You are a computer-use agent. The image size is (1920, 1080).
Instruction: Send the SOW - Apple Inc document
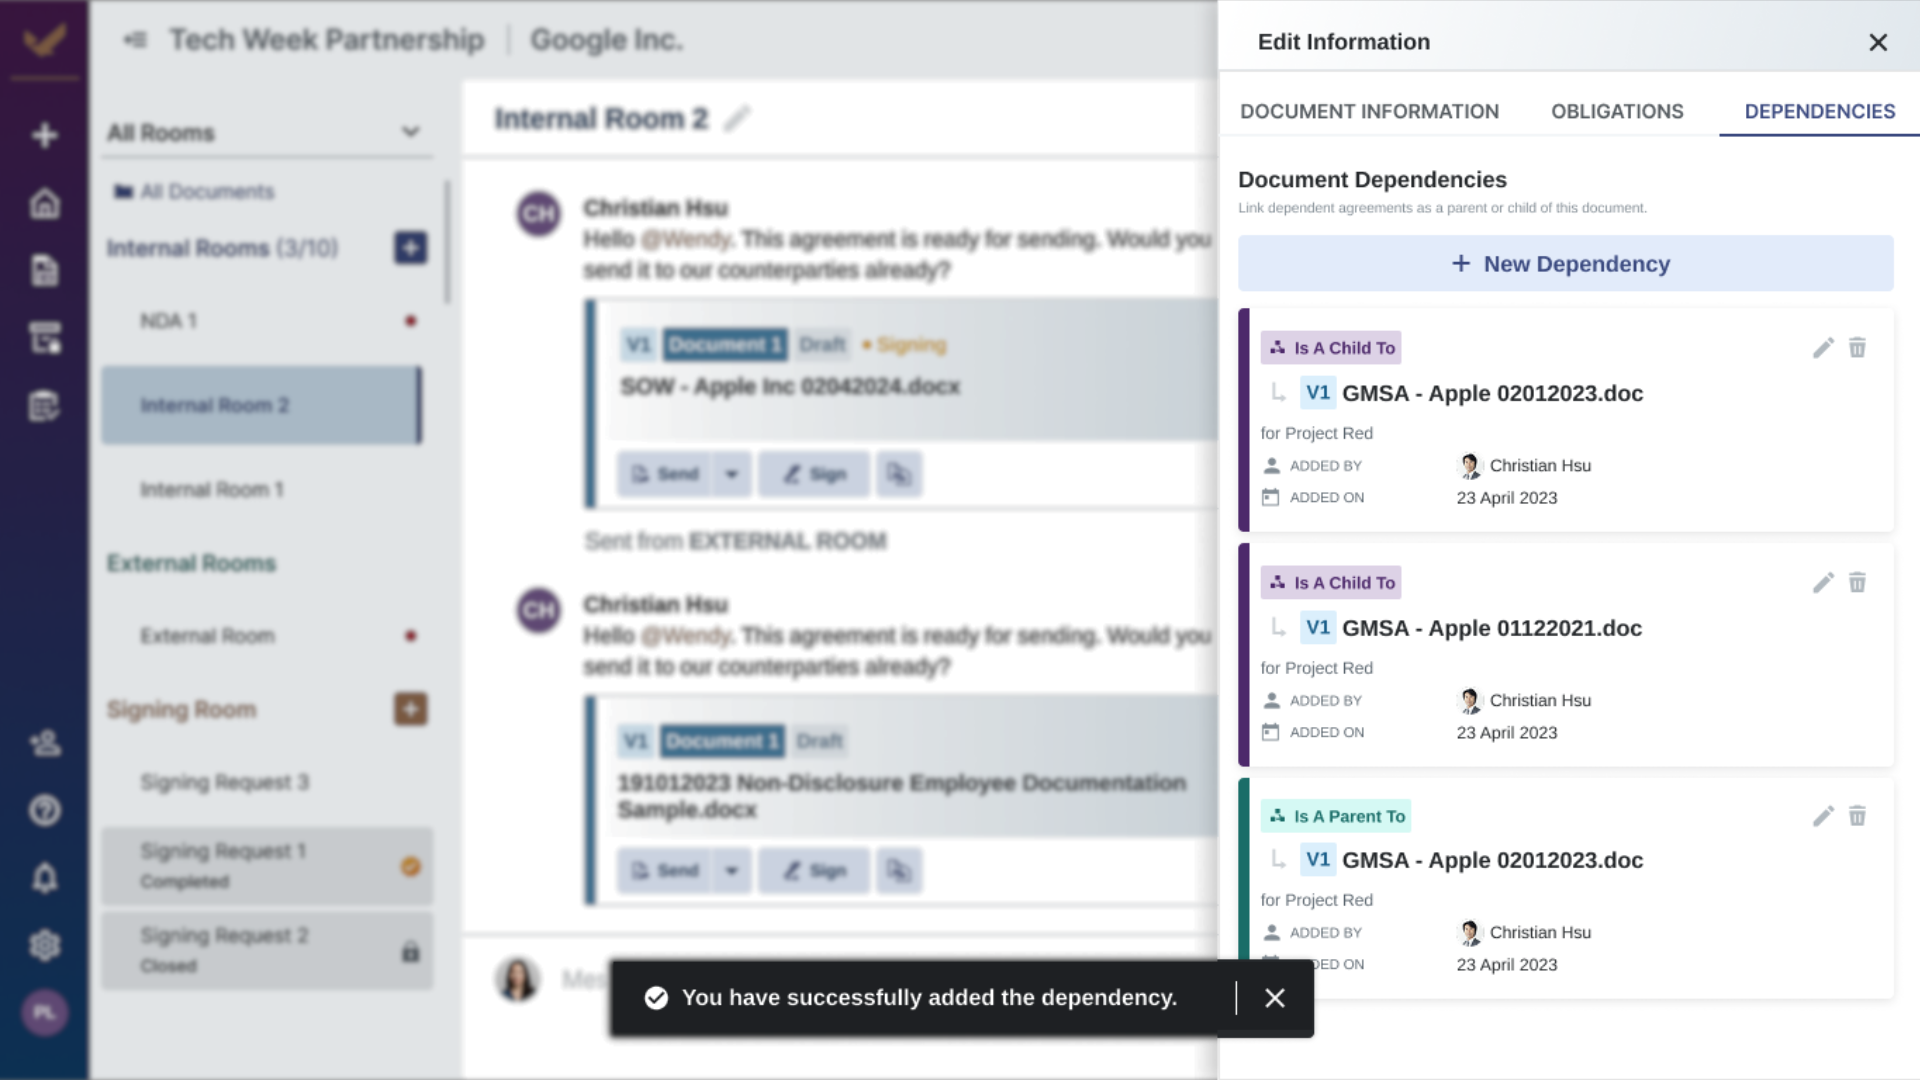pyautogui.click(x=664, y=474)
